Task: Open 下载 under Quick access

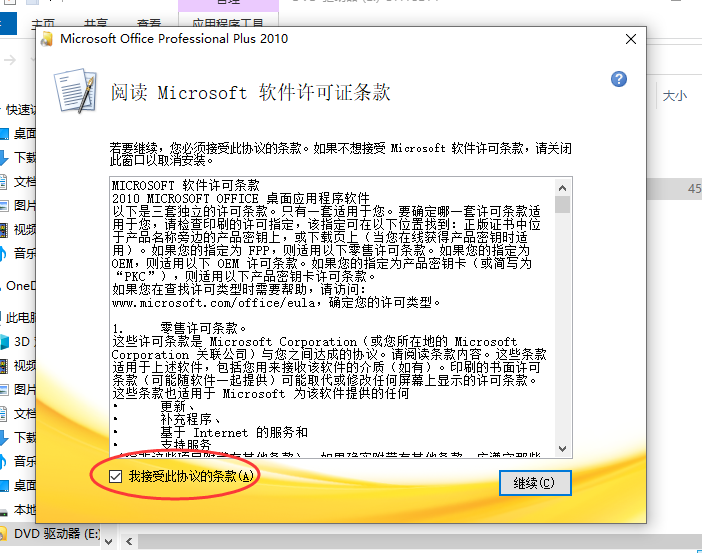Action: point(18,157)
